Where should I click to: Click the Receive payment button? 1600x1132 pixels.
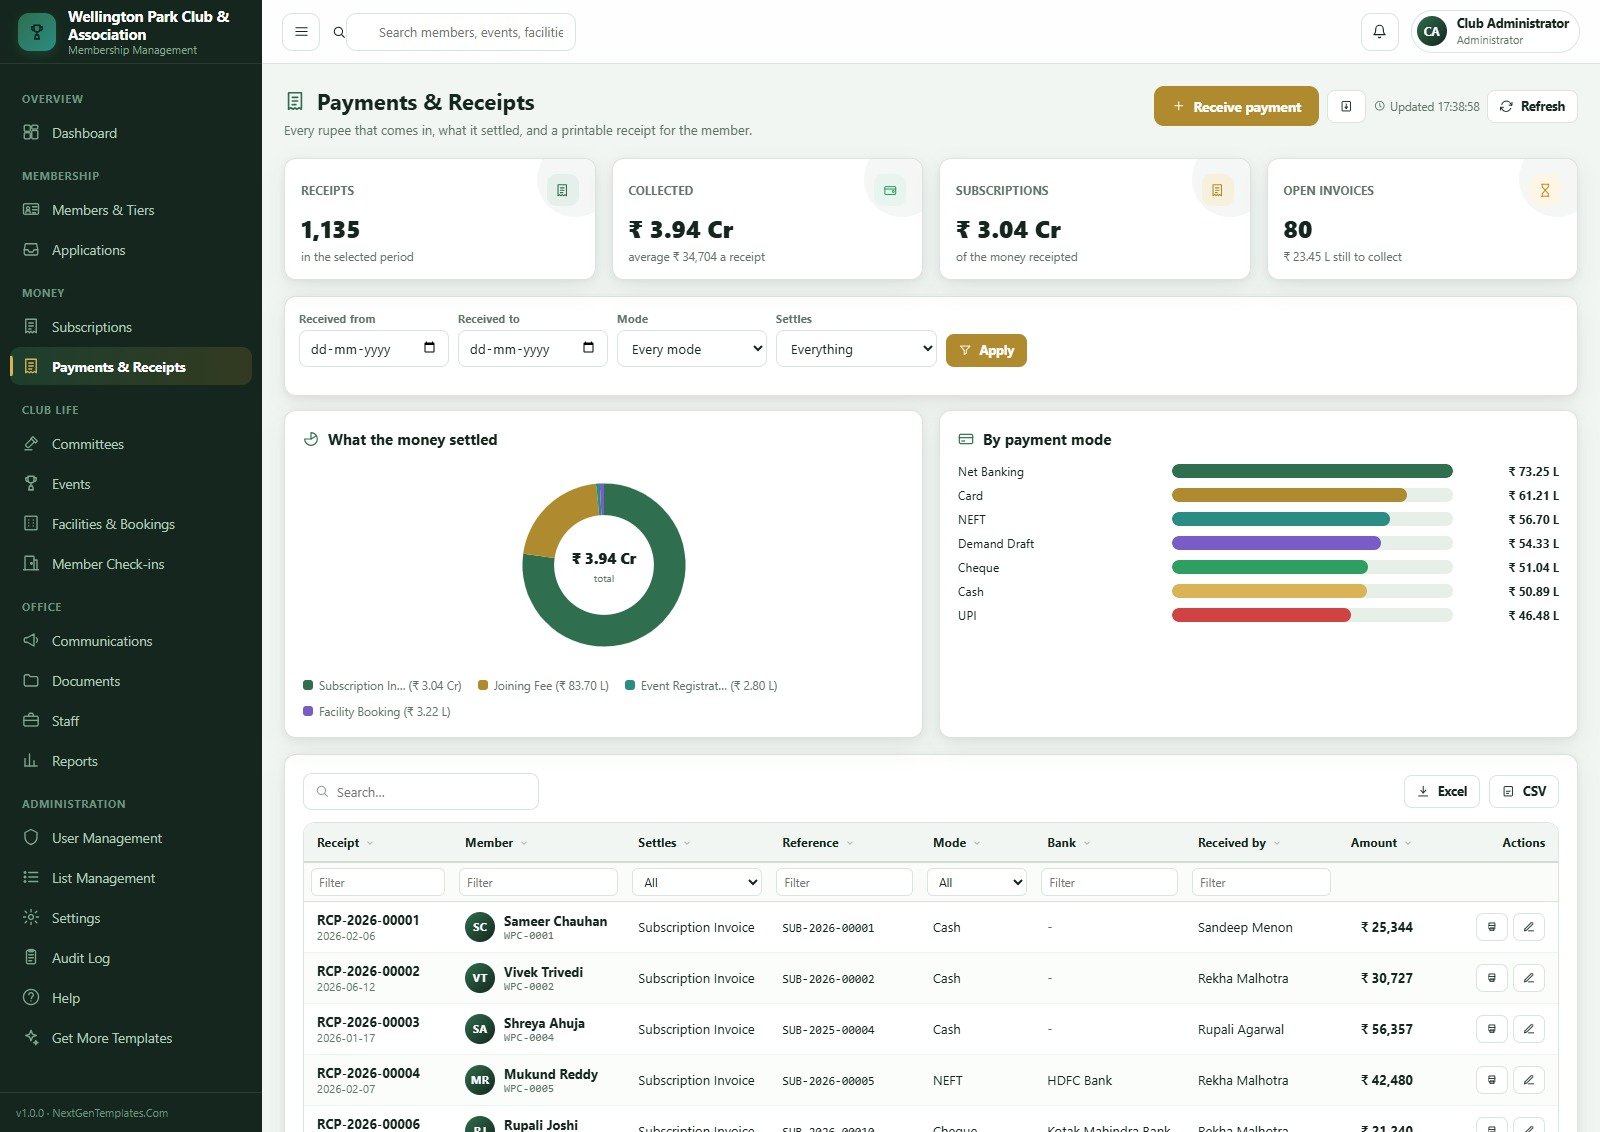coord(1236,106)
